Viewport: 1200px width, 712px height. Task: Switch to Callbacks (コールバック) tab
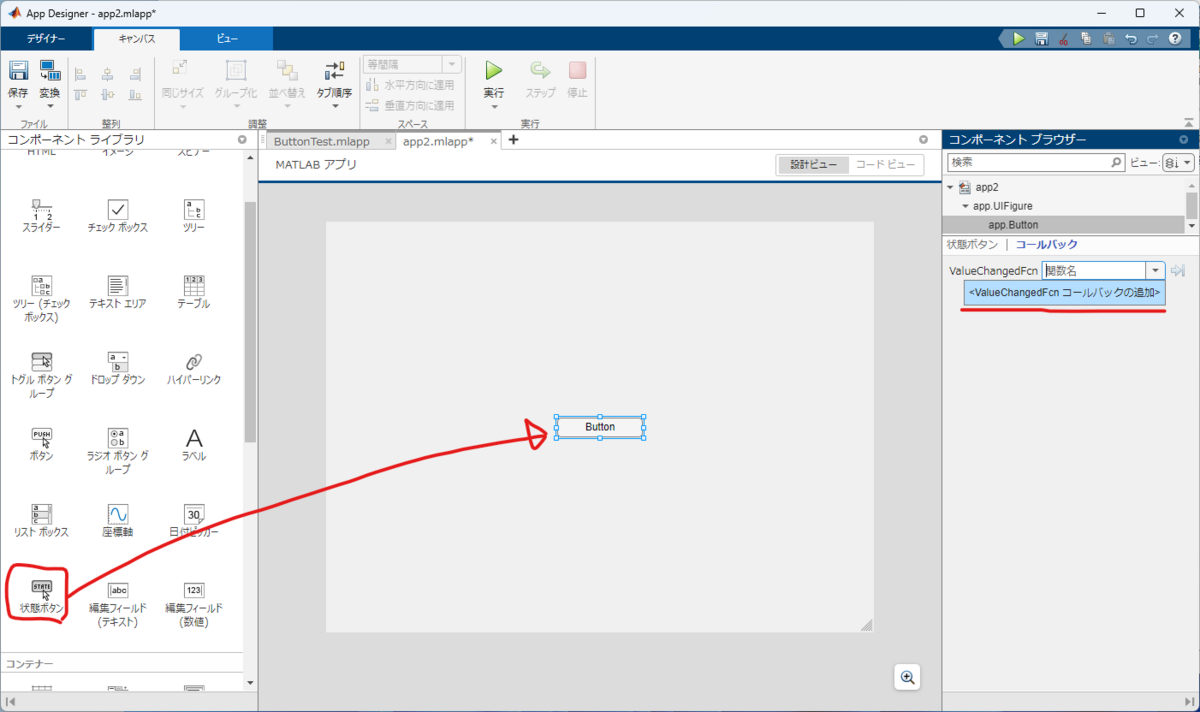pyautogui.click(x=1046, y=244)
